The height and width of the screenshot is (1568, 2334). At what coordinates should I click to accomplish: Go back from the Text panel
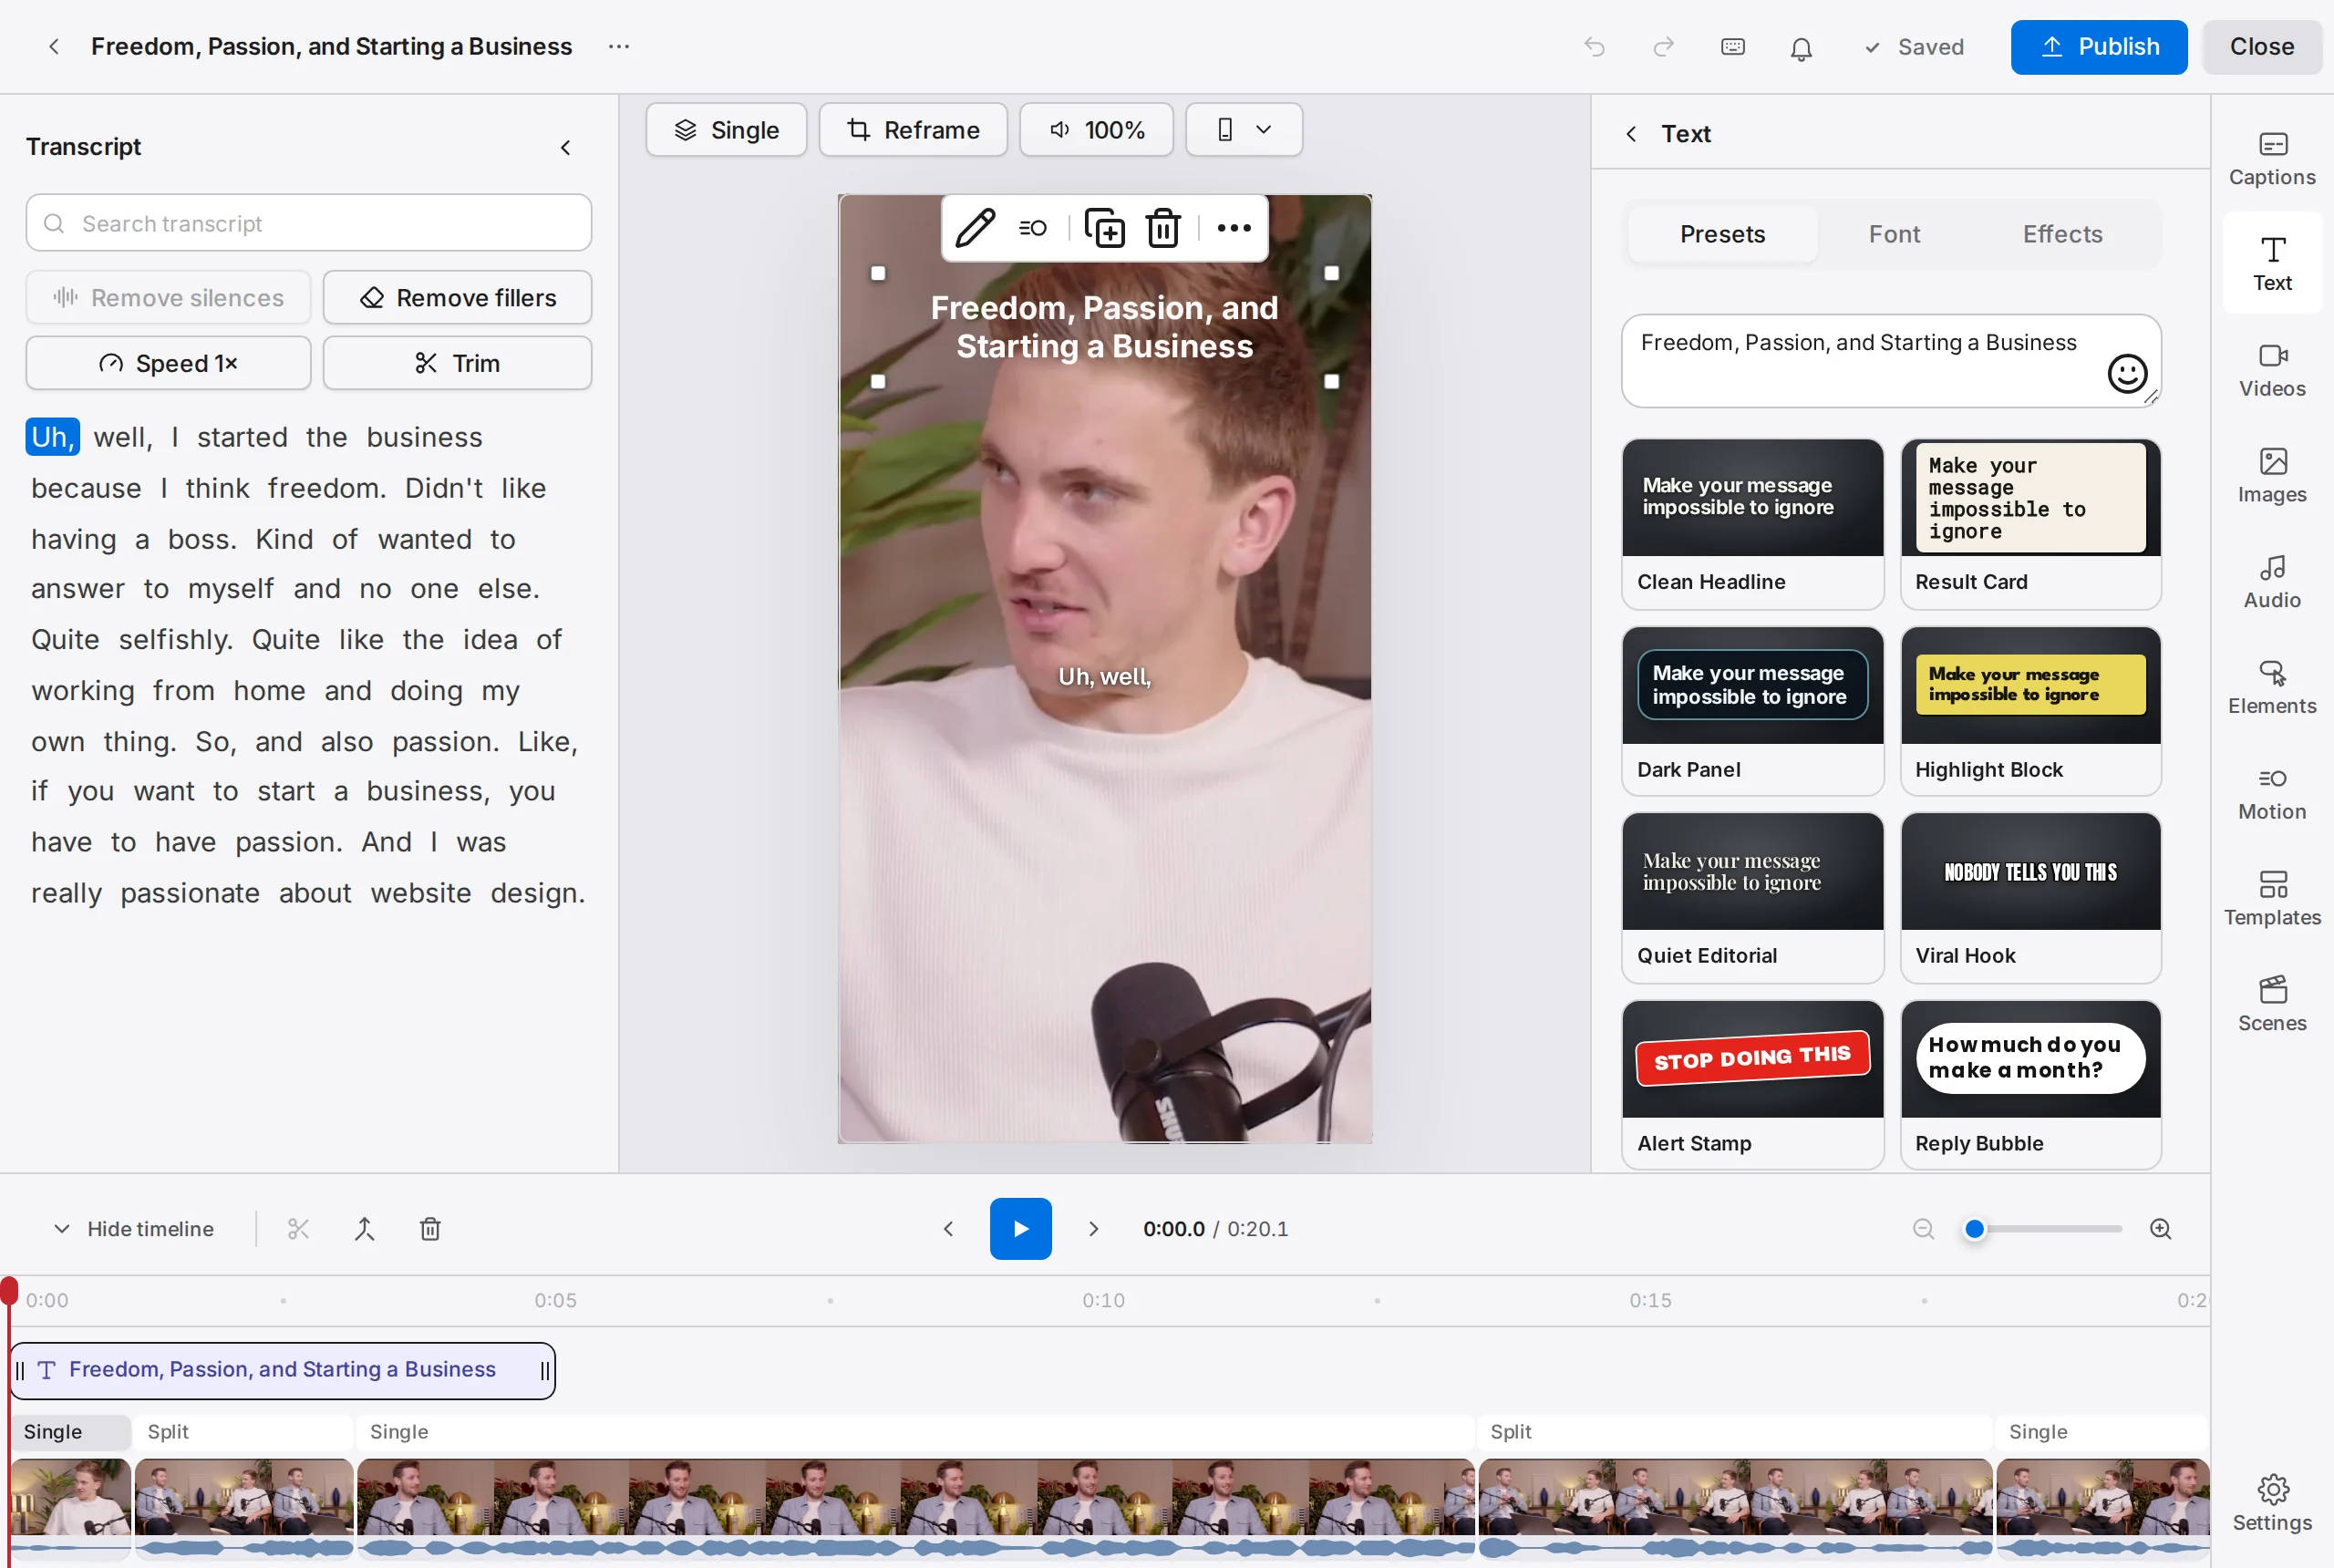(x=1630, y=134)
